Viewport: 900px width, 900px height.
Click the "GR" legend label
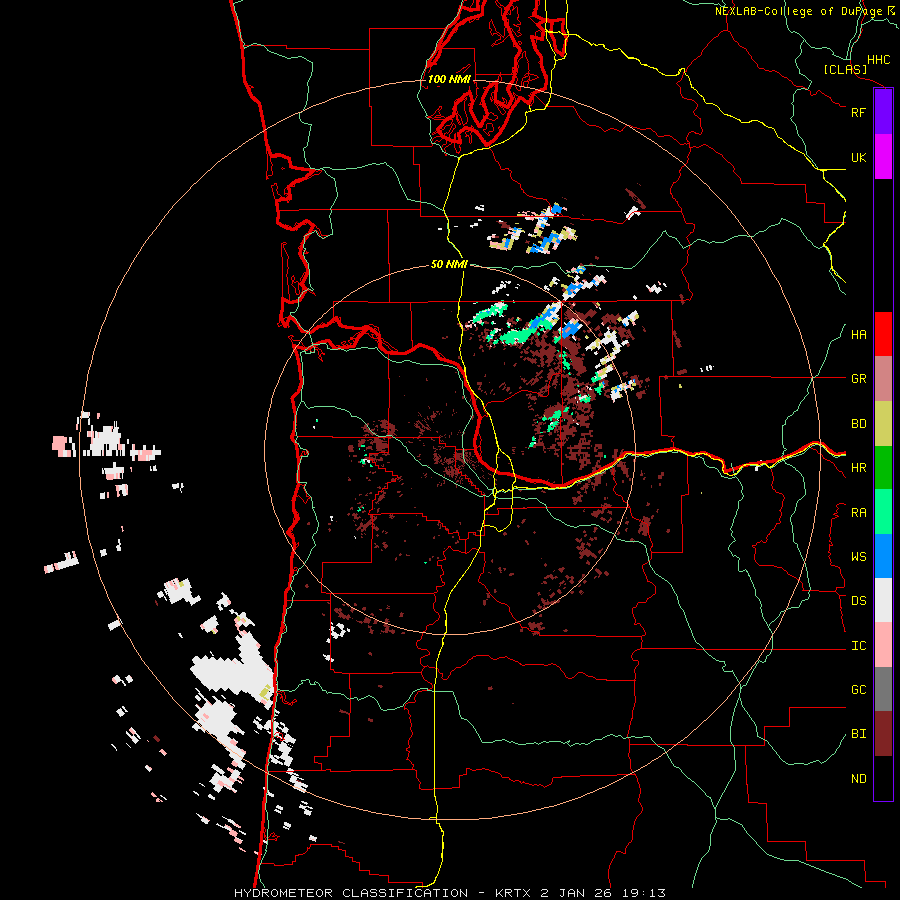pyautogui.click(x=858, y=379)
